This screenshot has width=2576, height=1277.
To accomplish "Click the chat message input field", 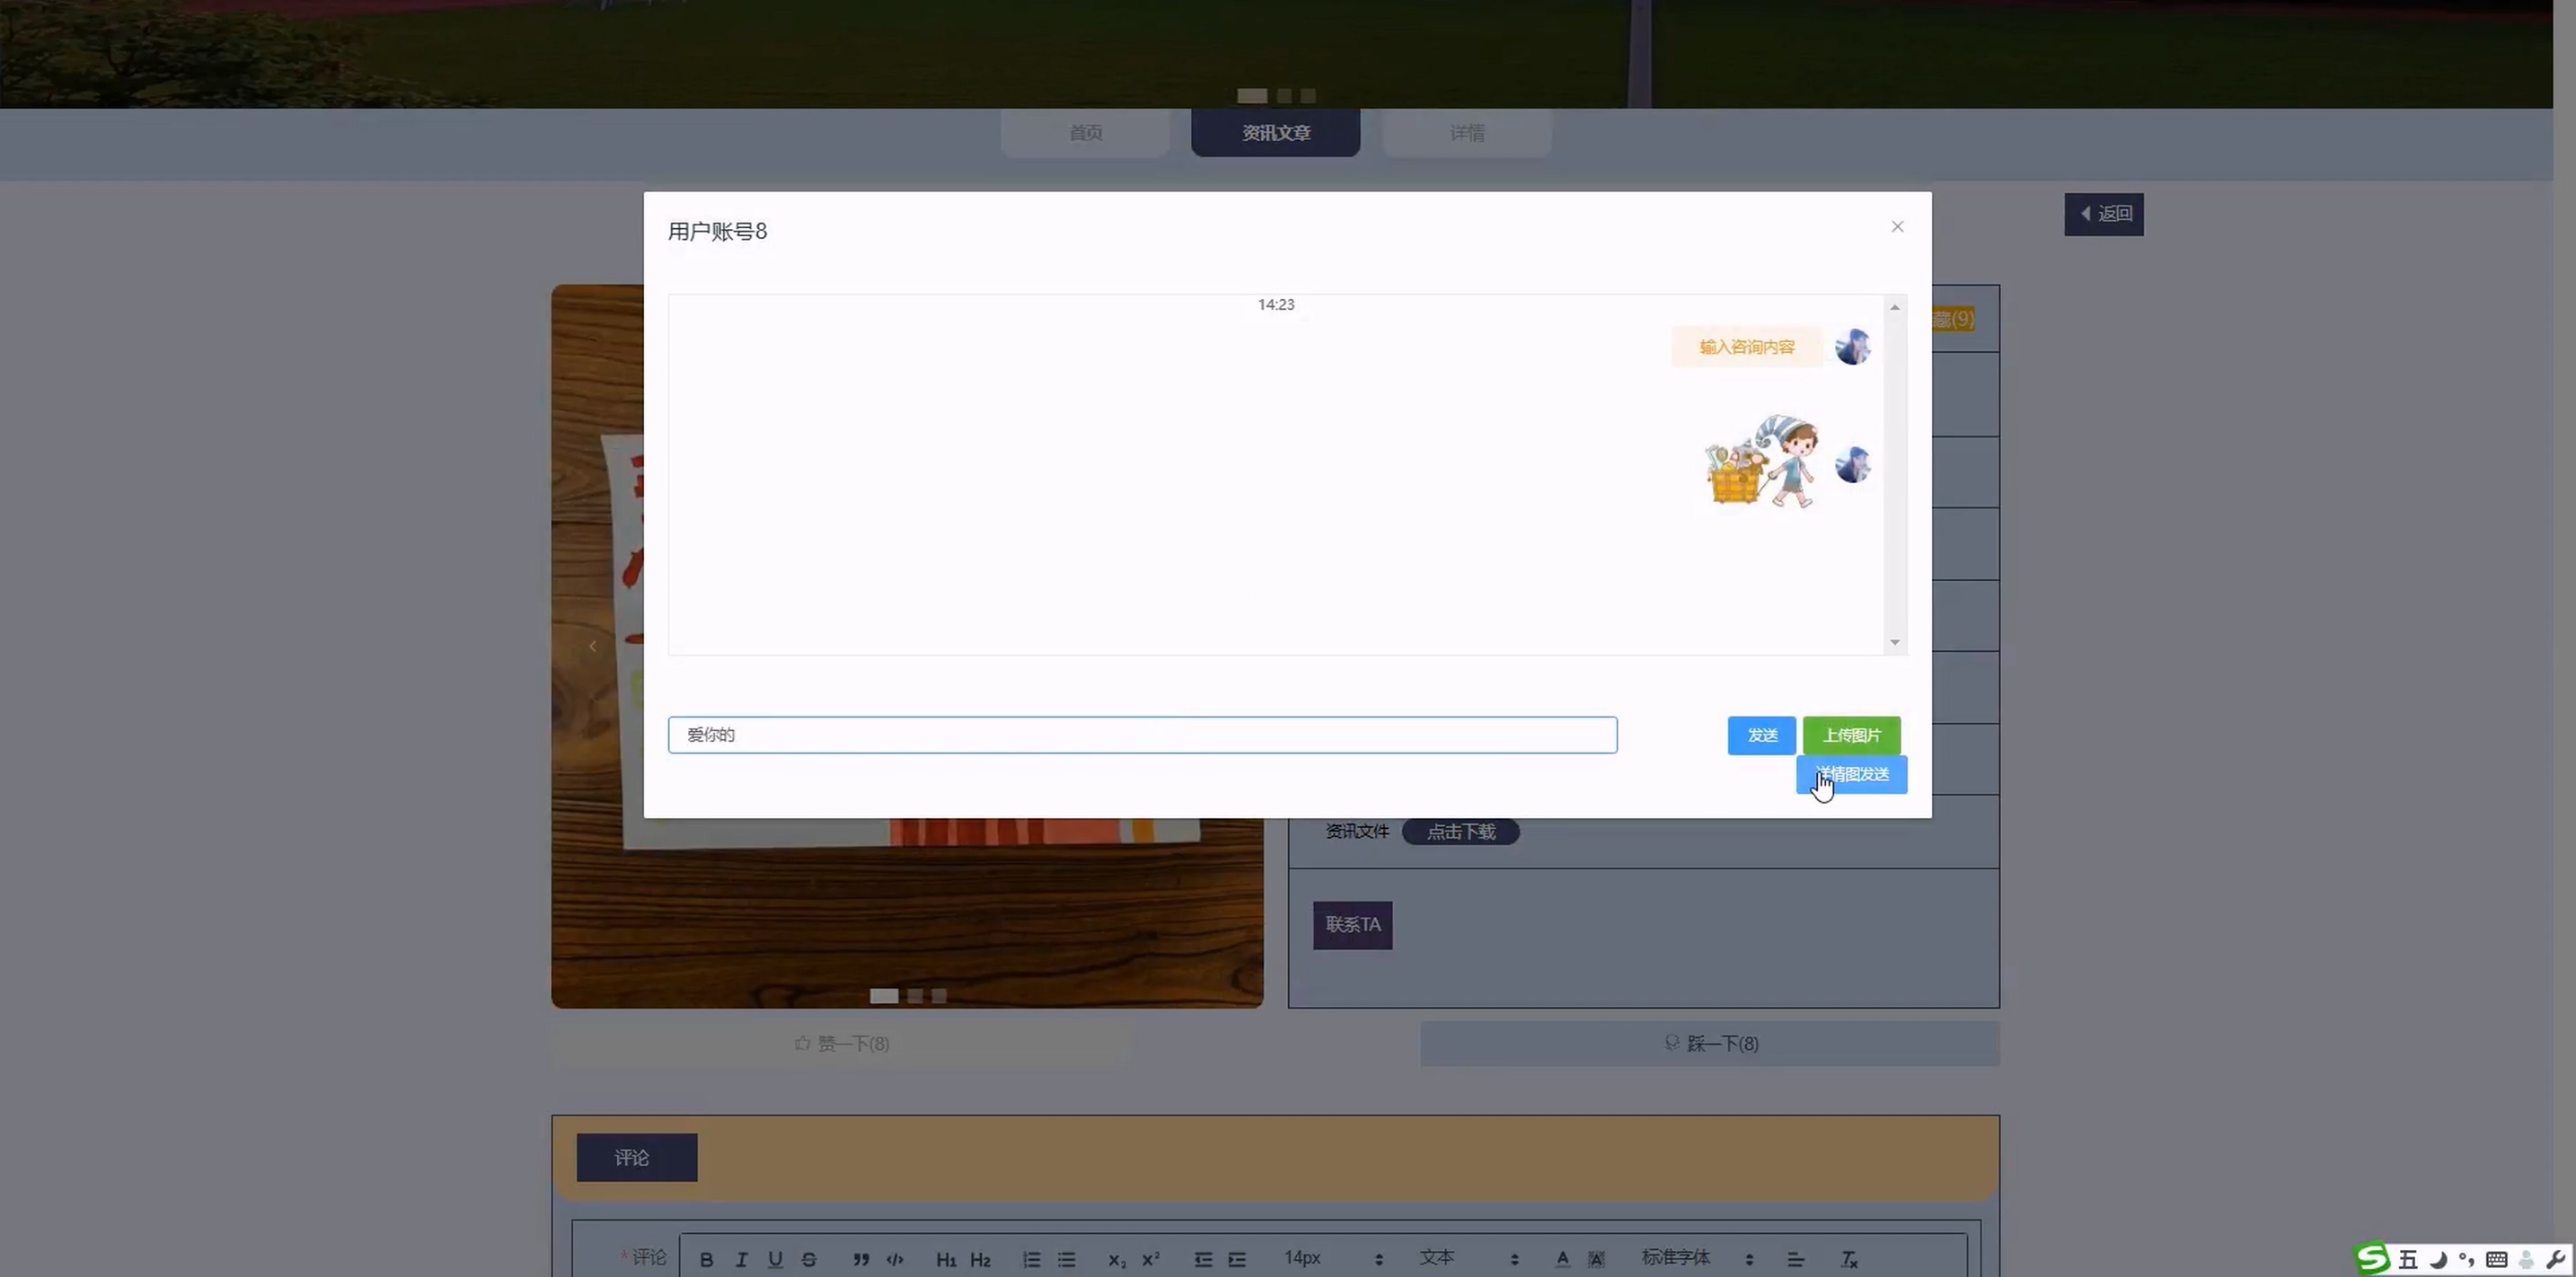I will (x=1142, y=735).
